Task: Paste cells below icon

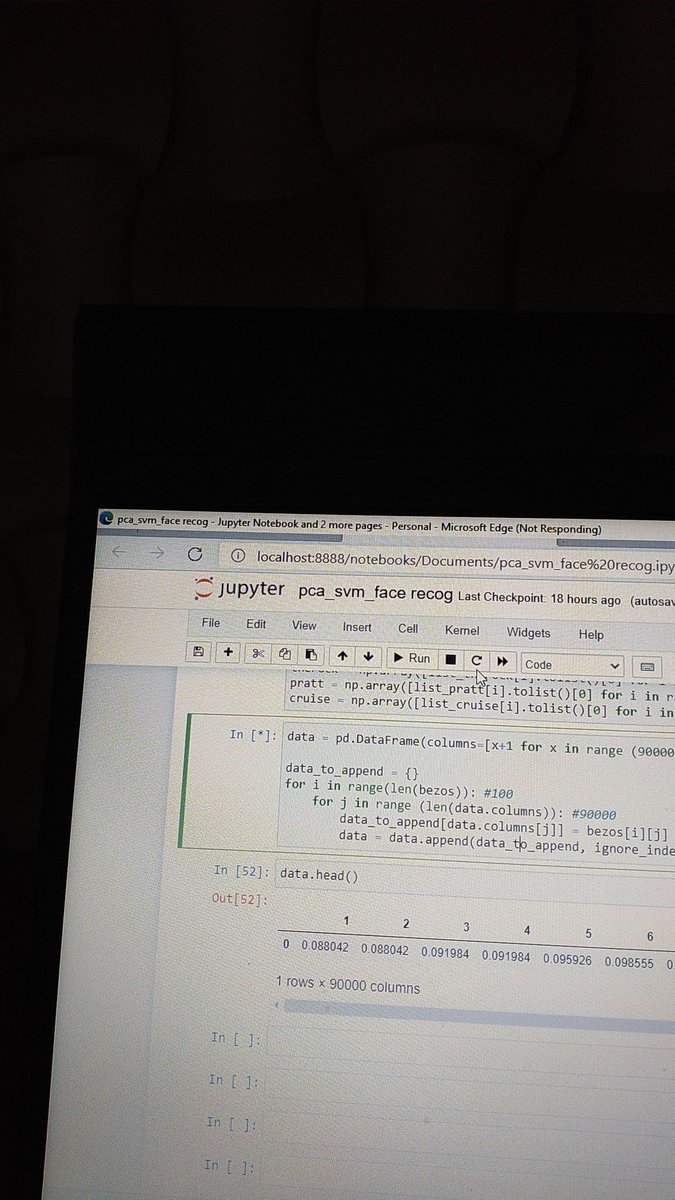Action: 310,655
